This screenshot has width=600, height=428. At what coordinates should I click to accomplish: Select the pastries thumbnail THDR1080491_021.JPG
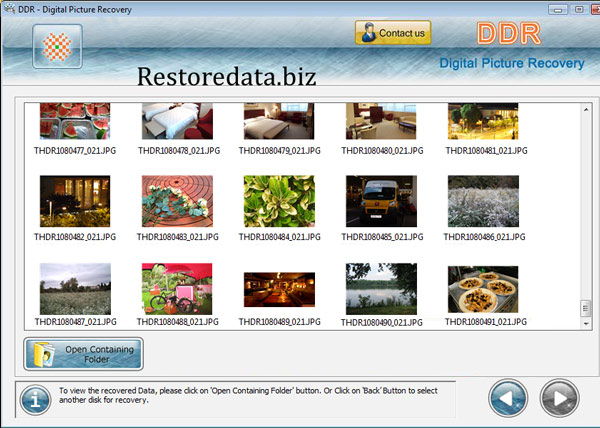point(483,290)
